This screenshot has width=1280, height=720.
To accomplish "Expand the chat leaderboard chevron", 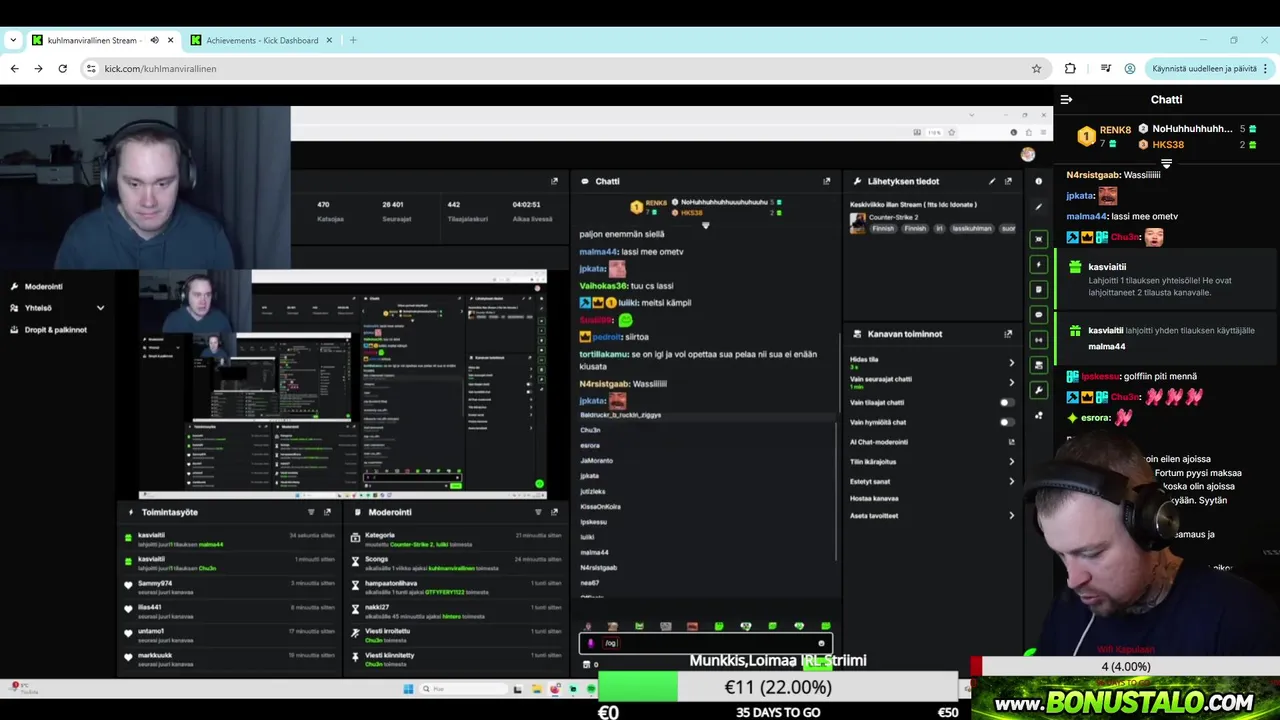I will point(1166,164).
